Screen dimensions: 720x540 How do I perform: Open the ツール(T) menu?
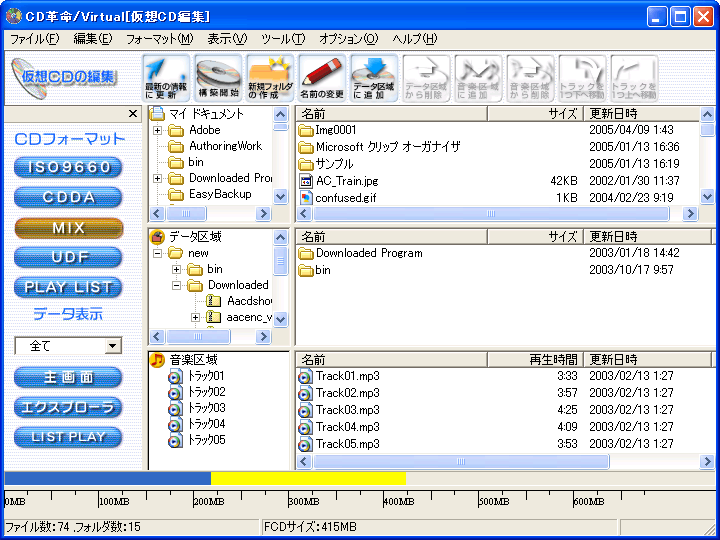(283, 39)
